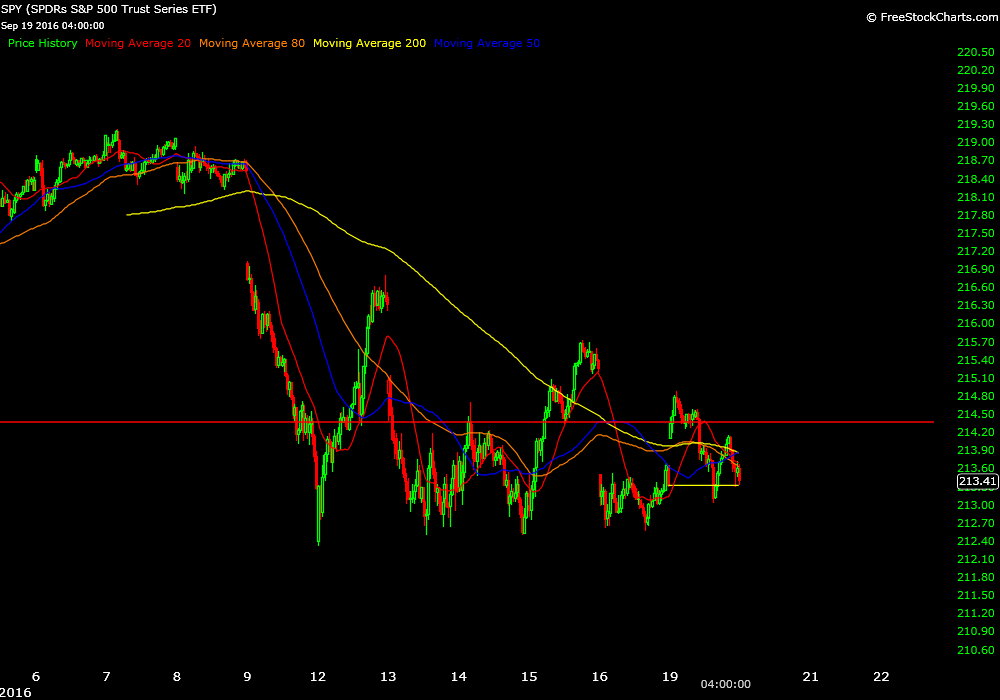
Task: Pick date 16 on the time axis
Action: pos(600,675)
